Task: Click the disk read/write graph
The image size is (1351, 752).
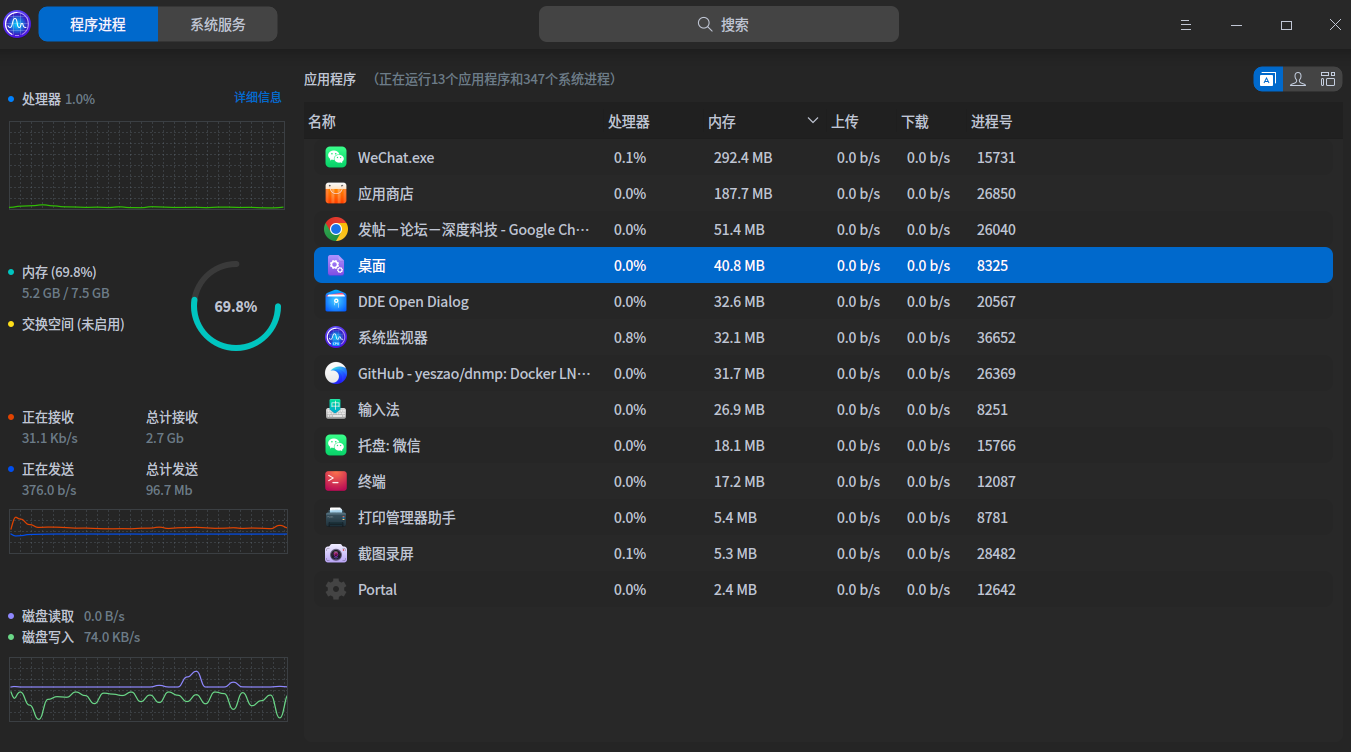Action: (148, 689)
